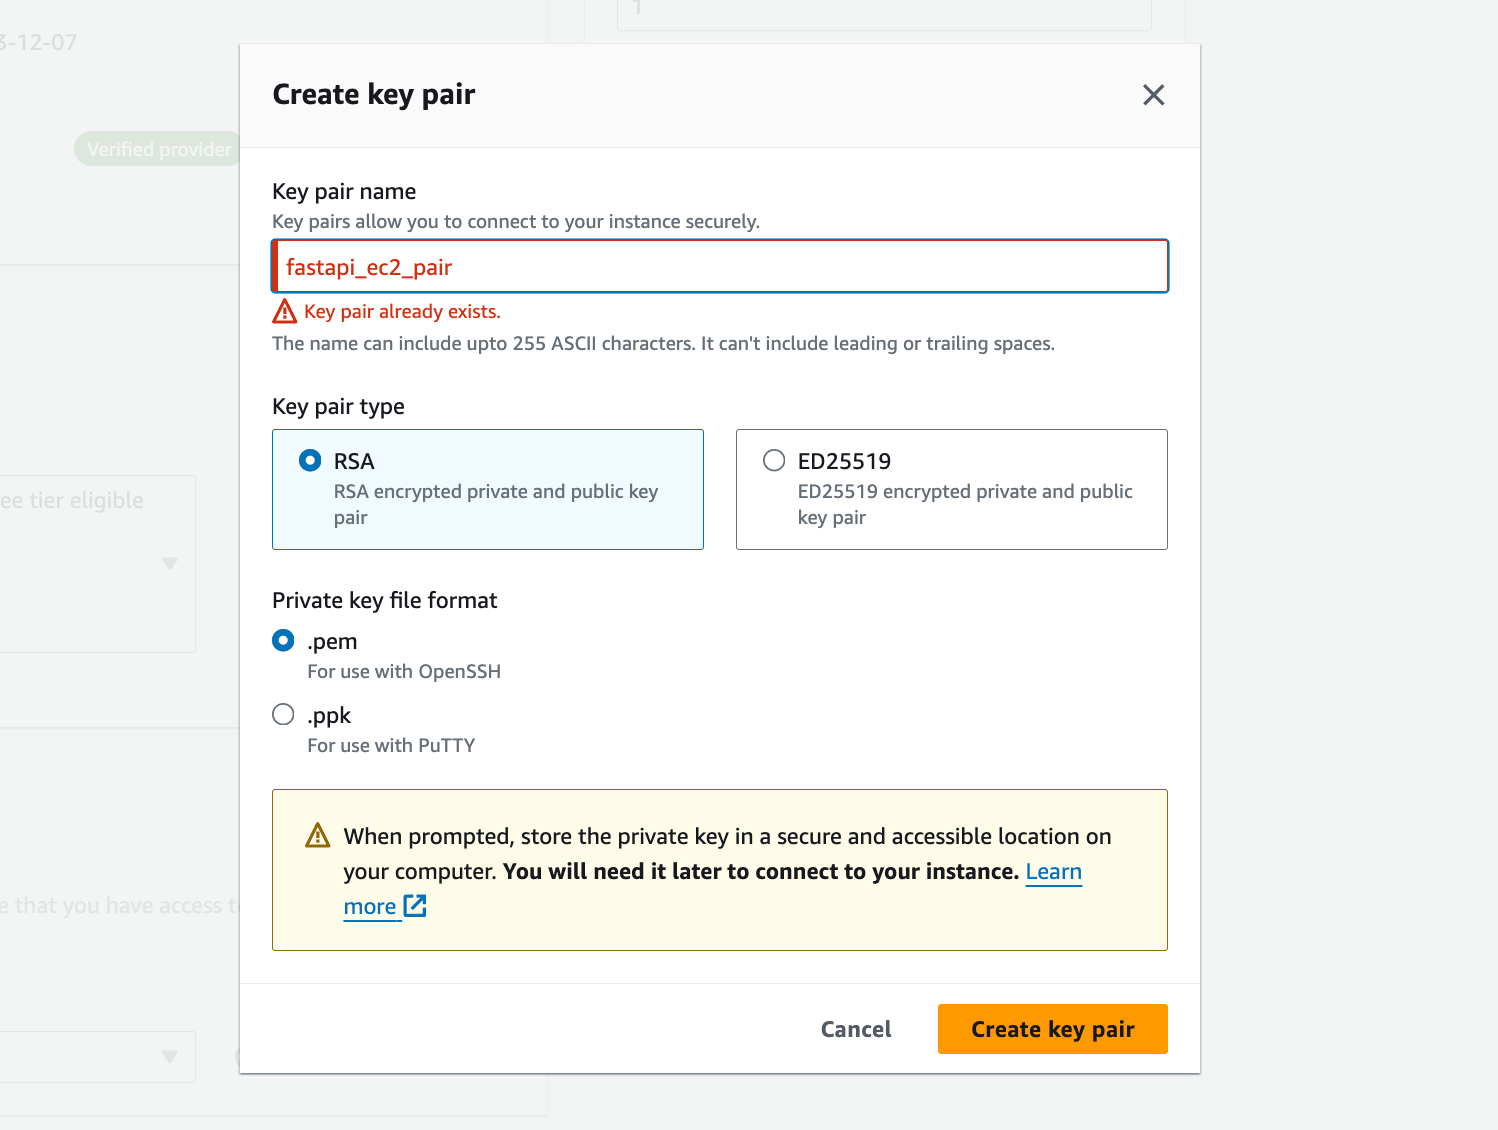Click the Create key pair button
The image size is (1498, 1130).
pyautogui.click(x=1053, y=1029)
